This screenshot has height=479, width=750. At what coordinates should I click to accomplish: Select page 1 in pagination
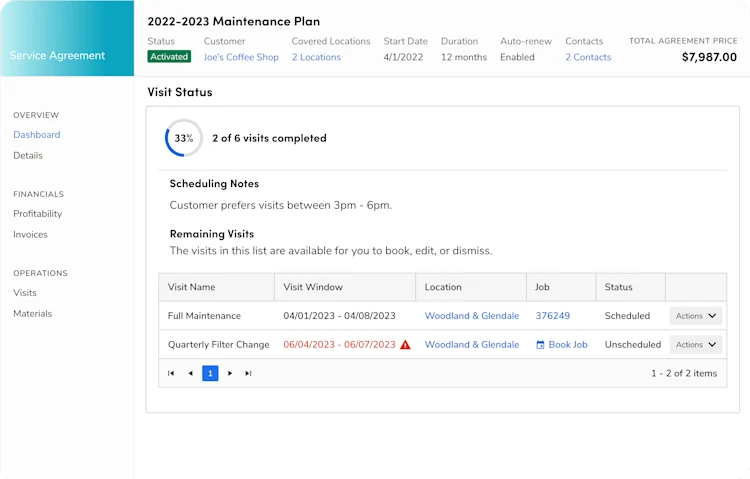pos(210,373)
